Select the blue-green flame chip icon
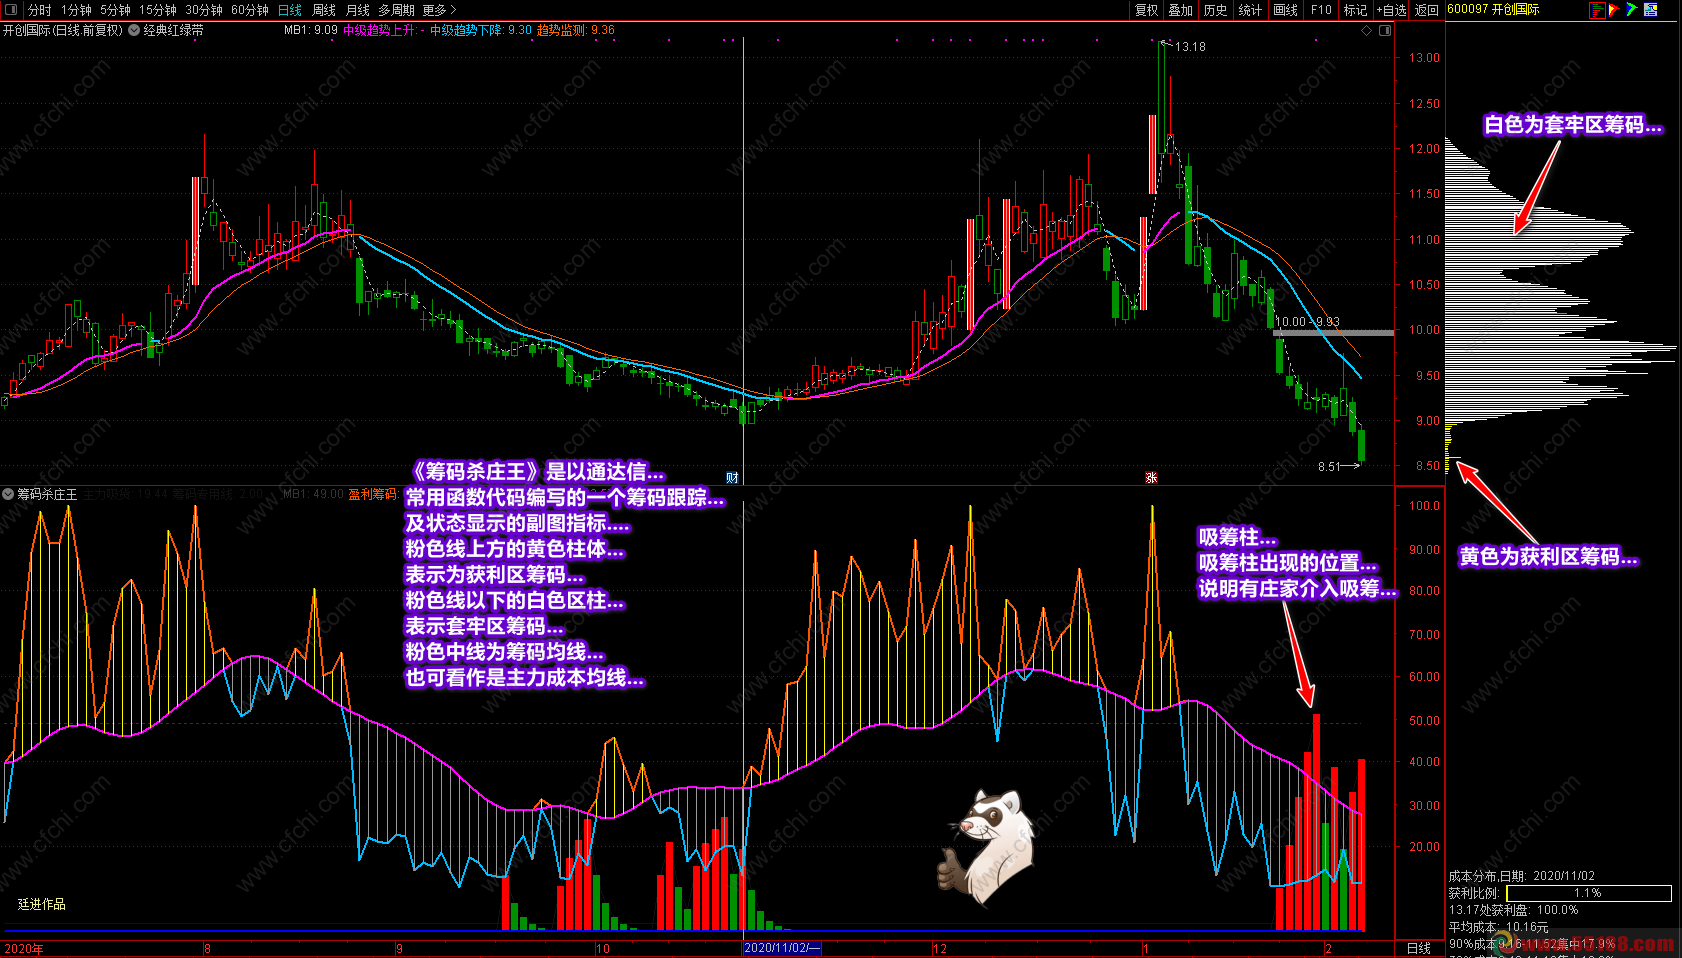This screenshot has width=1682, height=958. [1632, 10]
